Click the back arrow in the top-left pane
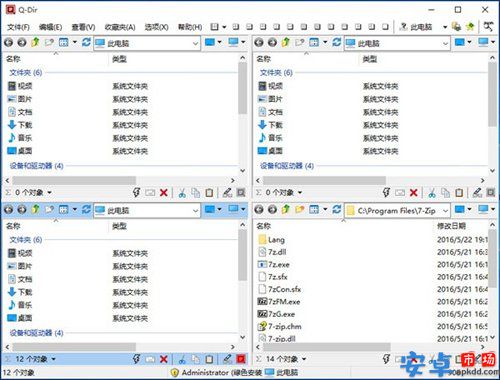 [x=9, y=42]
